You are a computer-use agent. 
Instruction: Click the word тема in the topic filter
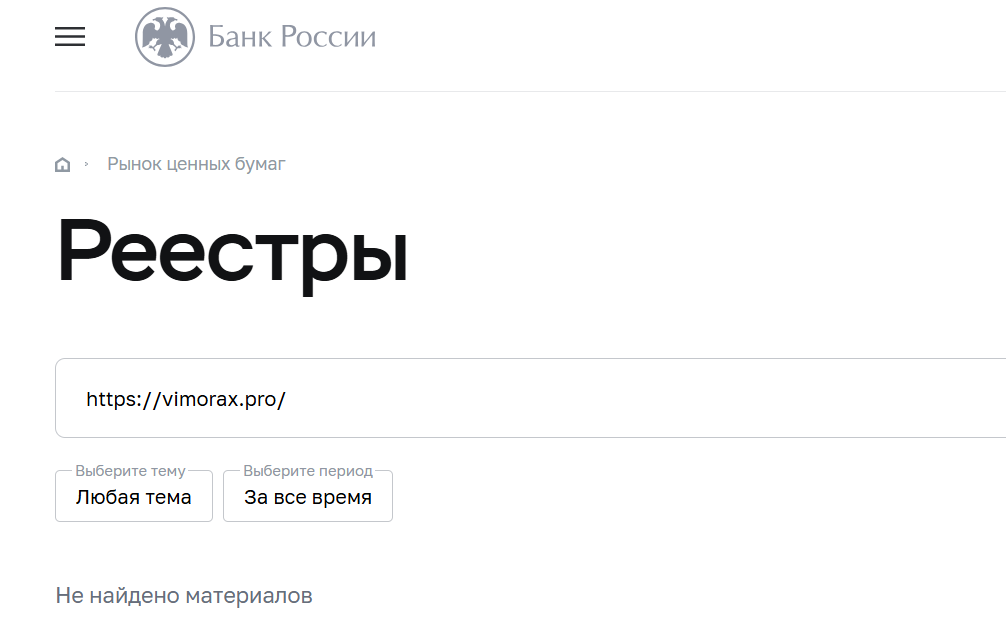click(x=168, y=497)
